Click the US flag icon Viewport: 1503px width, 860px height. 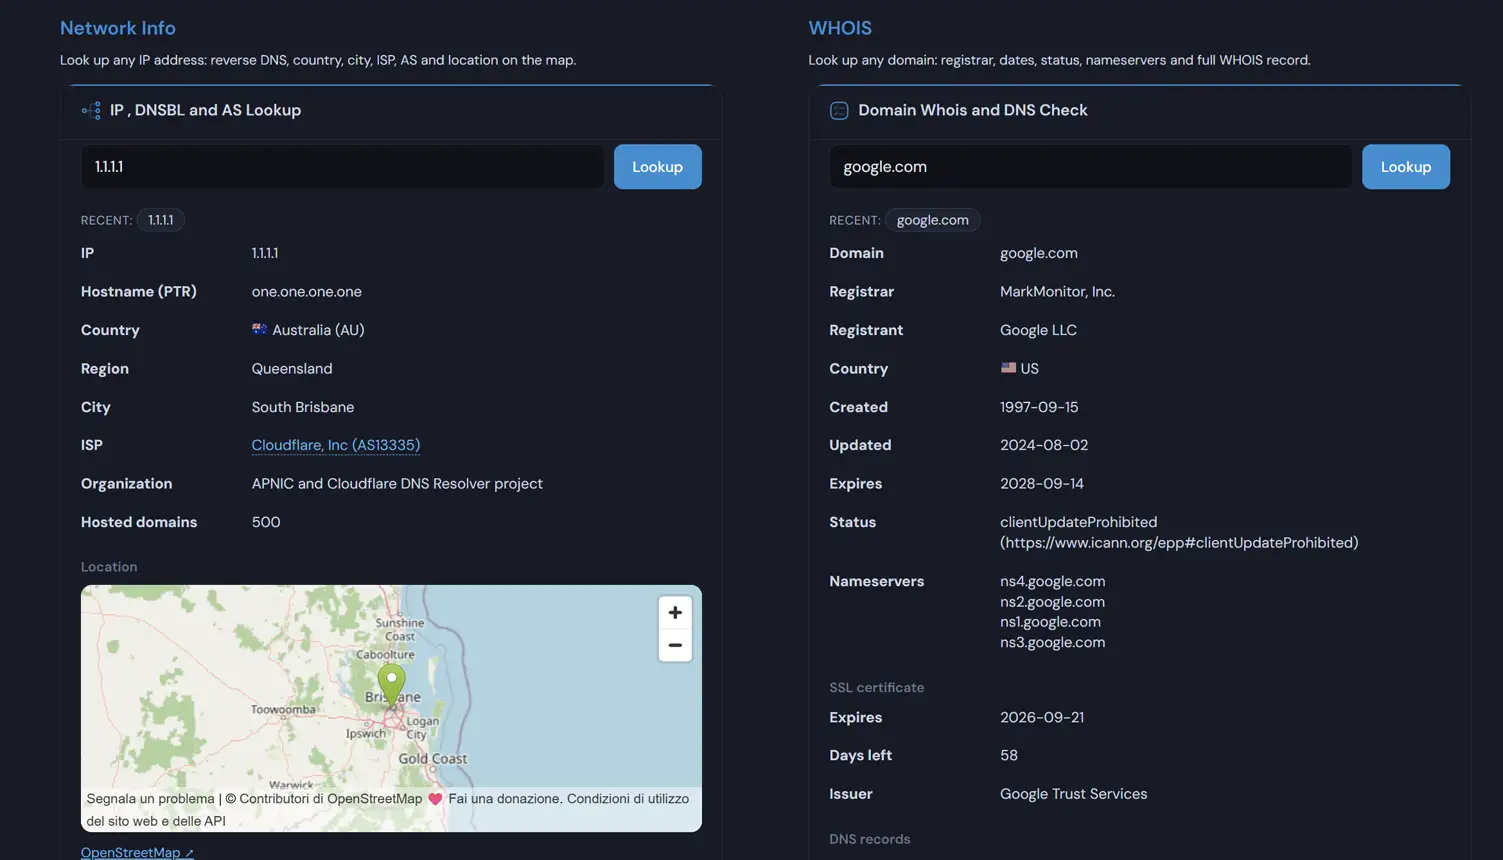[1008, 368]
